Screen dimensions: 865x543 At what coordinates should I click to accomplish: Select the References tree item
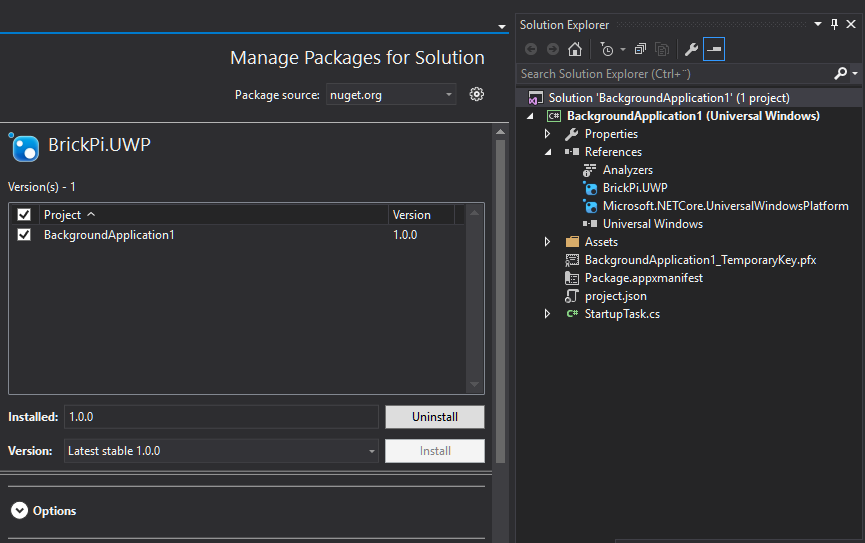tap(613, 152)
